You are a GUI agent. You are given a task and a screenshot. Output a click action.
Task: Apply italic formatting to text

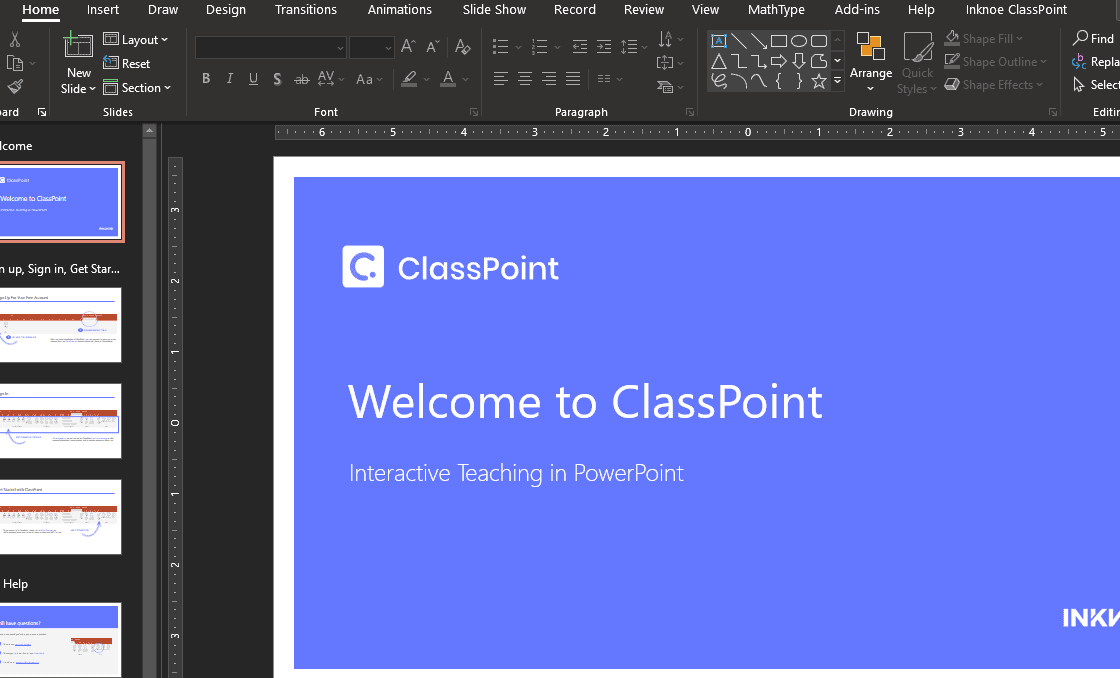229,78
